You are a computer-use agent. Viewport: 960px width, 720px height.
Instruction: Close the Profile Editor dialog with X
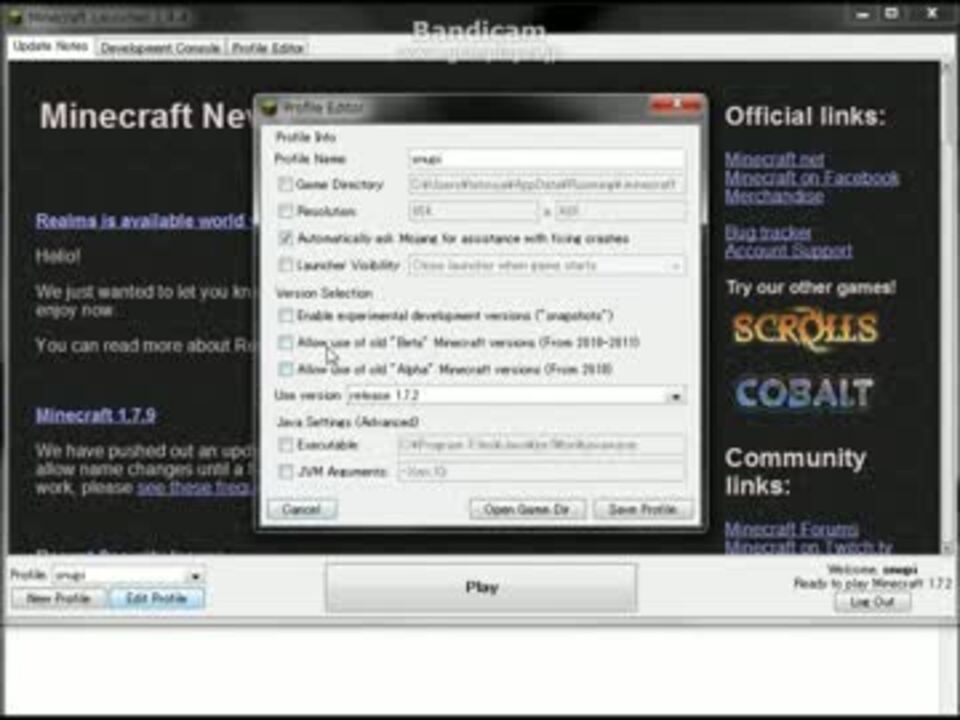(x=677, y=105)
